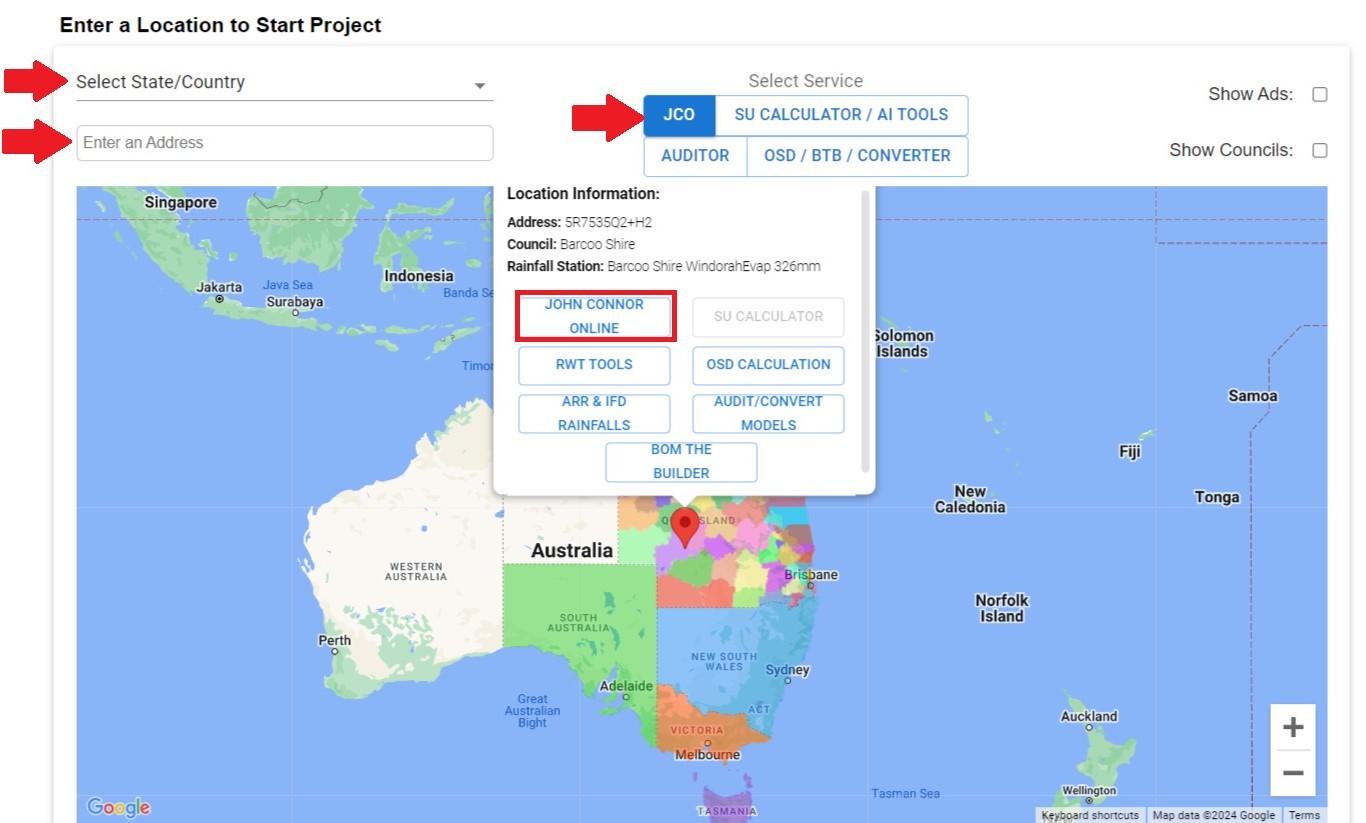Click the Adelaide label on map
Image resolution: width=1366 pixels, height=823 pixels.
tap(626, 686)
